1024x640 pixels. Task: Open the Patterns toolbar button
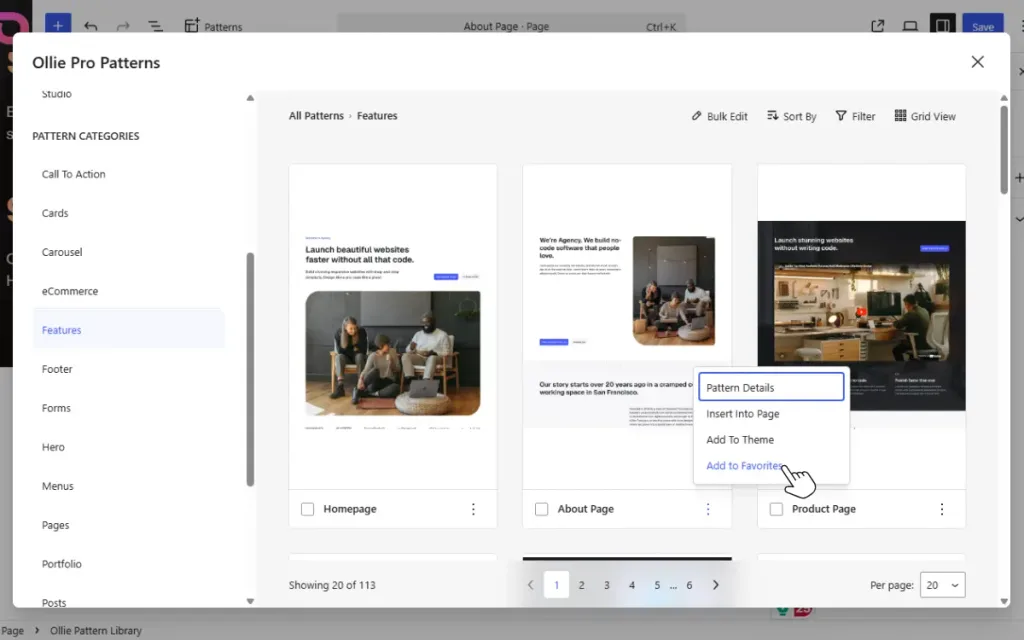[x=214, y=26]
